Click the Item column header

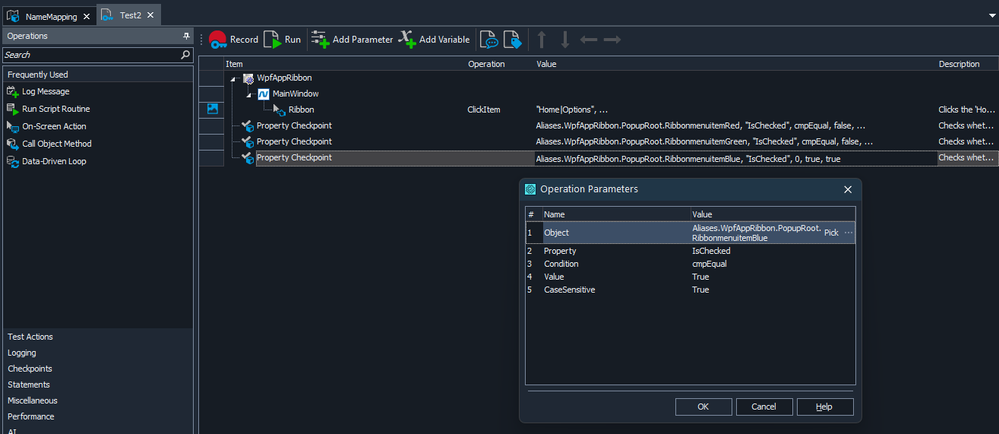click(345, 64)
